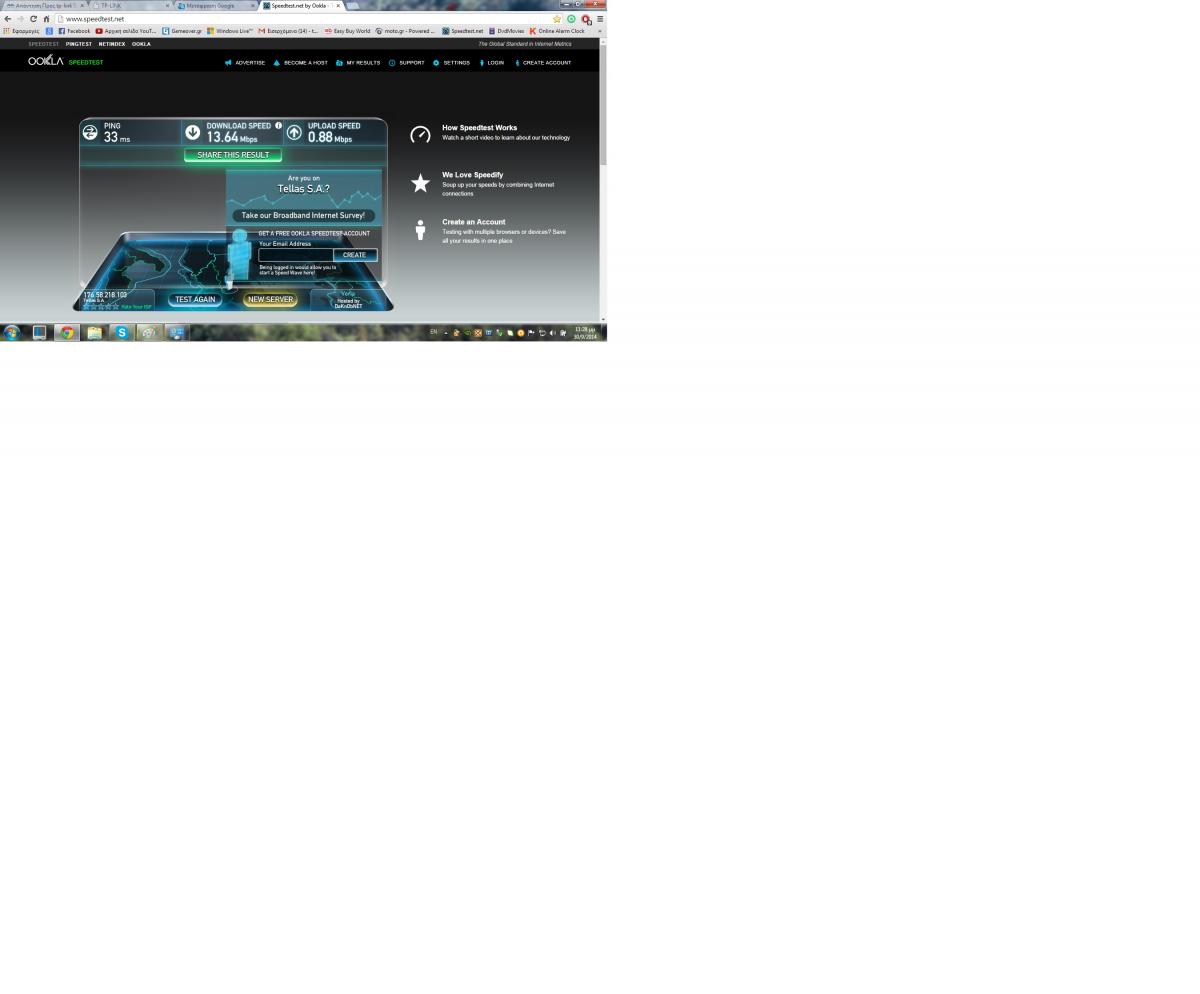Open the DvdMovies bookmark
The height and width of the screenshot is (994, 1200).
coord(506,31)
